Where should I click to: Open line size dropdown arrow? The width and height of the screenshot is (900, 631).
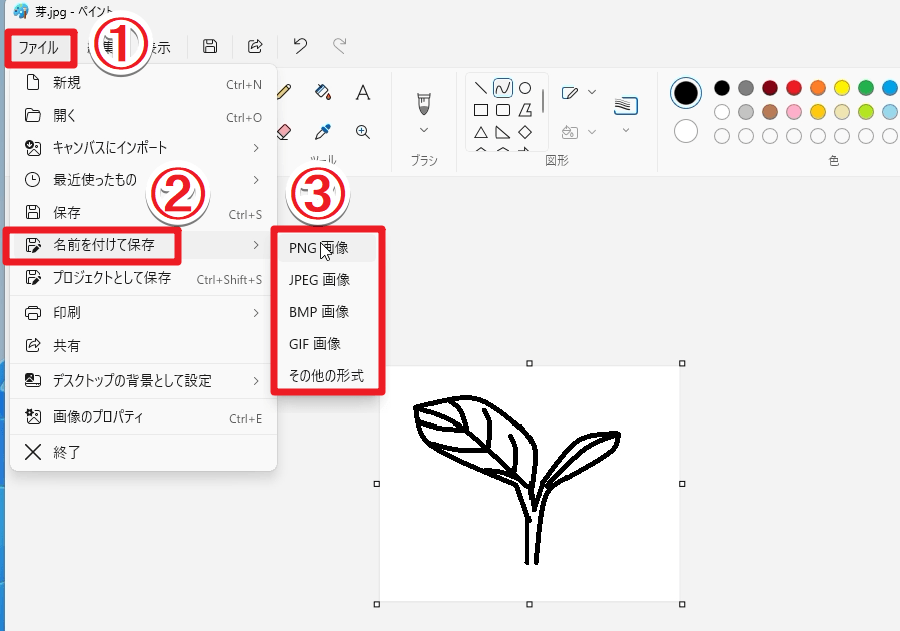(x=626, y=130)
